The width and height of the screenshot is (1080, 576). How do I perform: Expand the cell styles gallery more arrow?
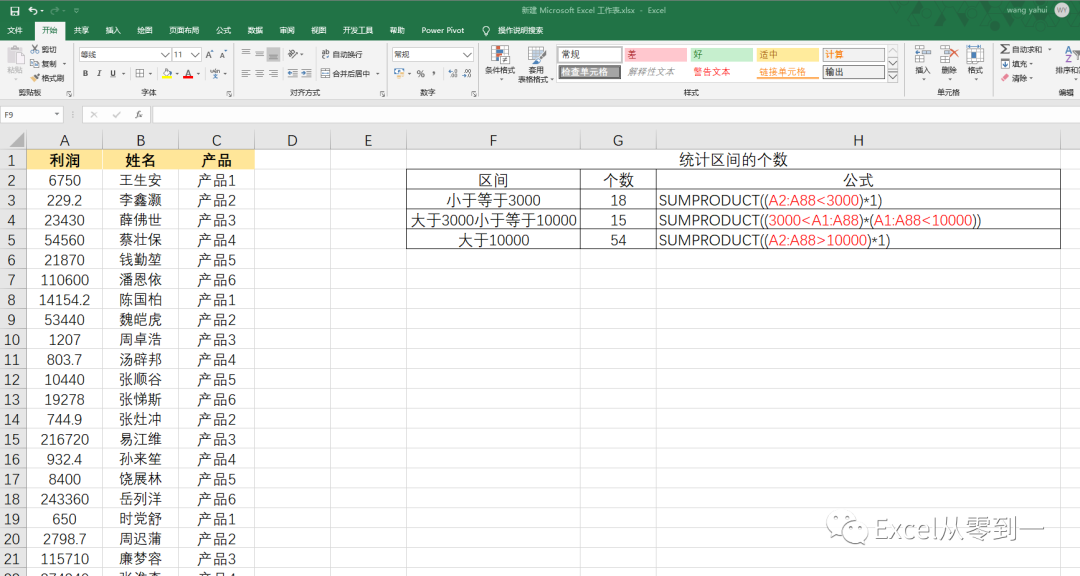click(x=893, y=76)
